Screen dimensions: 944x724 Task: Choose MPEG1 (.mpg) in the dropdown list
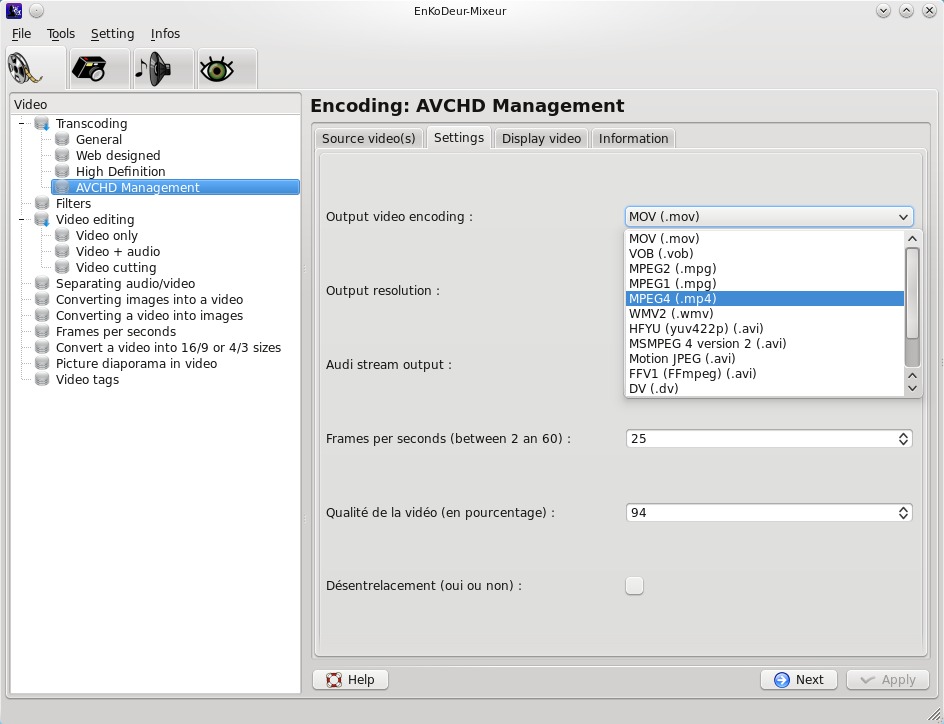[765, 283]
